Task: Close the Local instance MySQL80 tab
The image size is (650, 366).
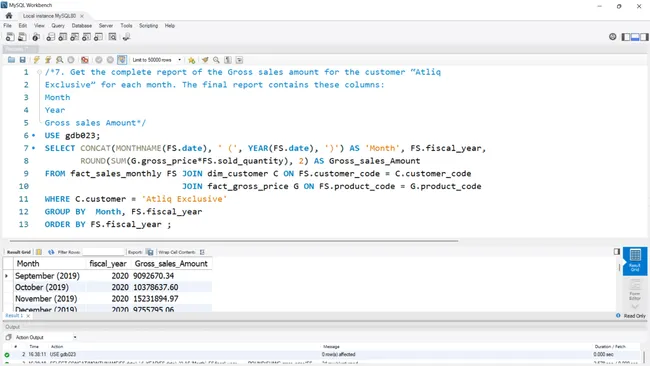Action: click(82, 16)
